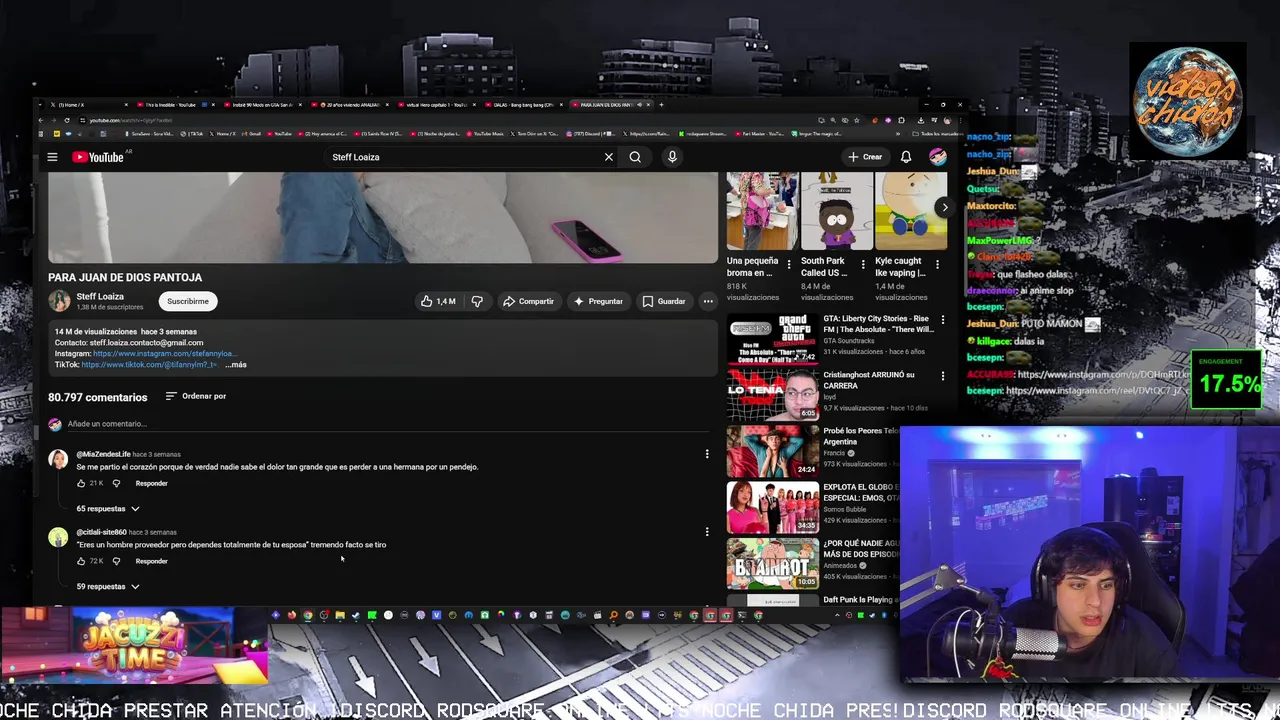Switch to the DALAS - Bang bang bang tab
Viewport: 1280px width, 720px height.
coord(522,104)
